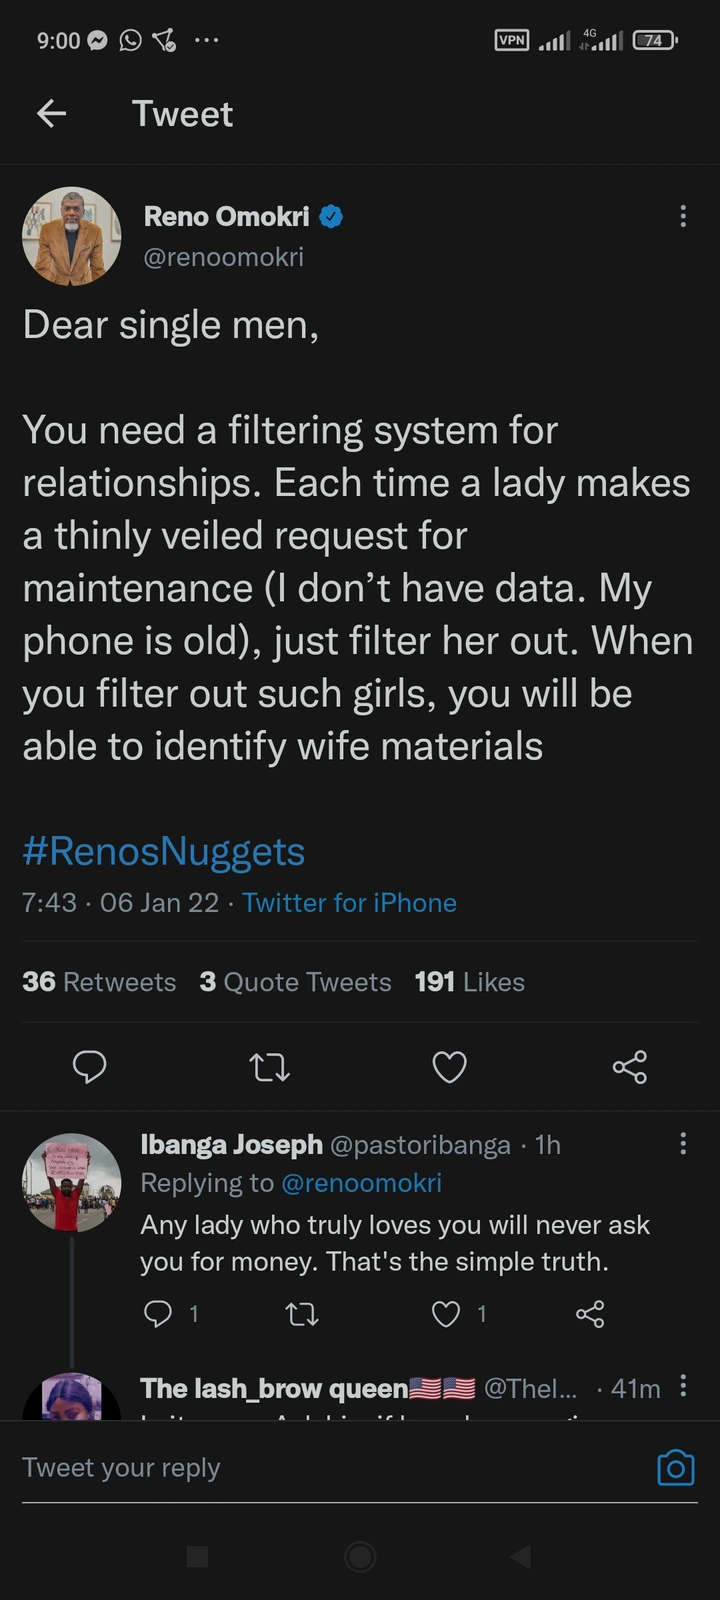Tap the back arrow in the header
Image resolution: width=720 pixels, height=1600 pixels.
tap(52, 114)
